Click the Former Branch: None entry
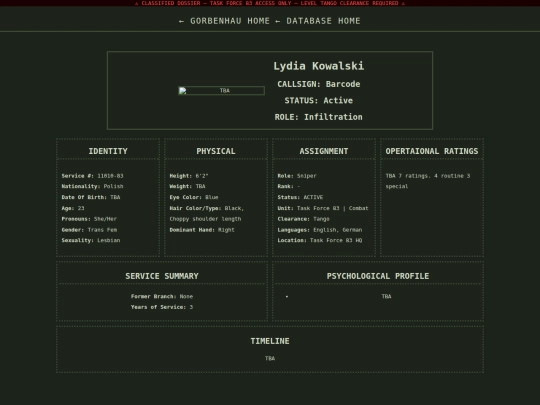The height and width of the screenshot is (405, 540). (162, 297)
